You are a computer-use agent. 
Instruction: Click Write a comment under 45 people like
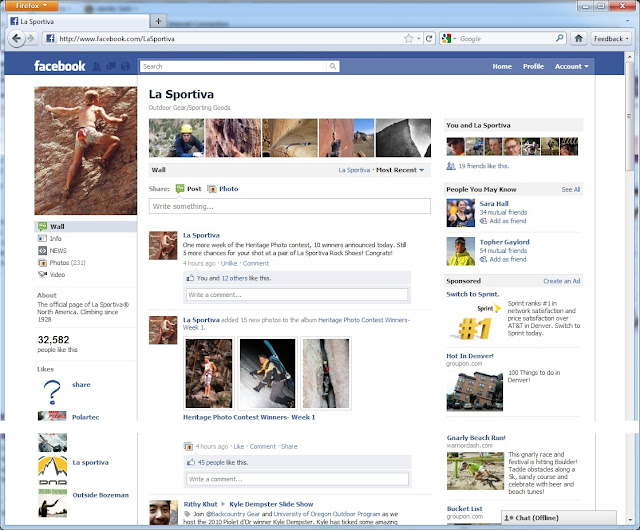point(298,479)
